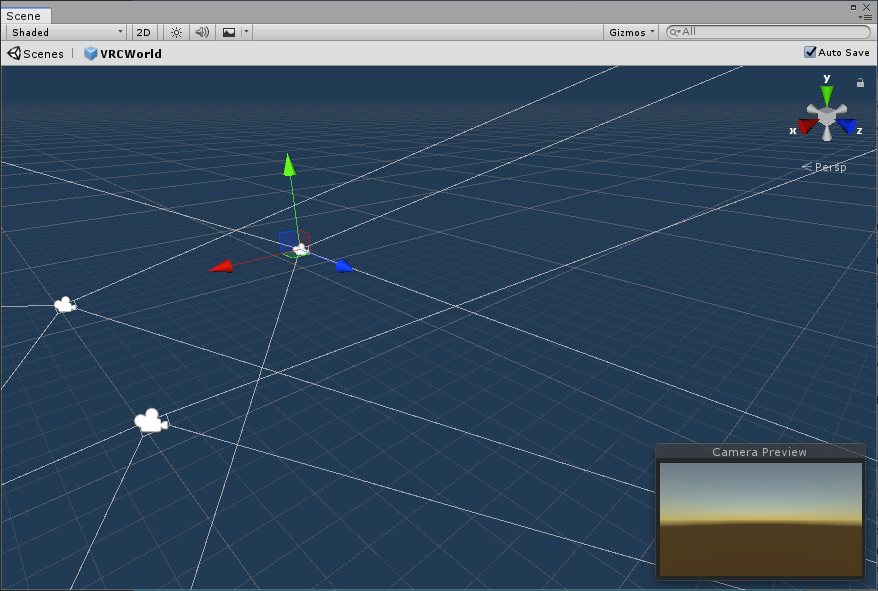Screen dimensions: 878x591
Task: Toggle the scene view rotation lock icon
Action: (860, 83)
